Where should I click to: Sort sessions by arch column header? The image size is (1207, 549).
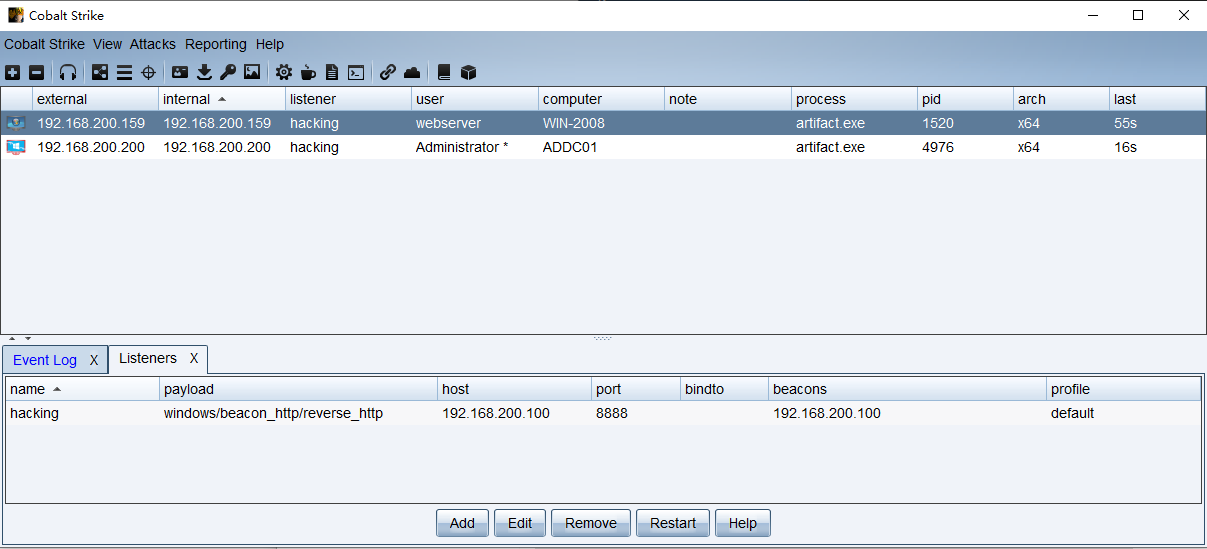1061,99
